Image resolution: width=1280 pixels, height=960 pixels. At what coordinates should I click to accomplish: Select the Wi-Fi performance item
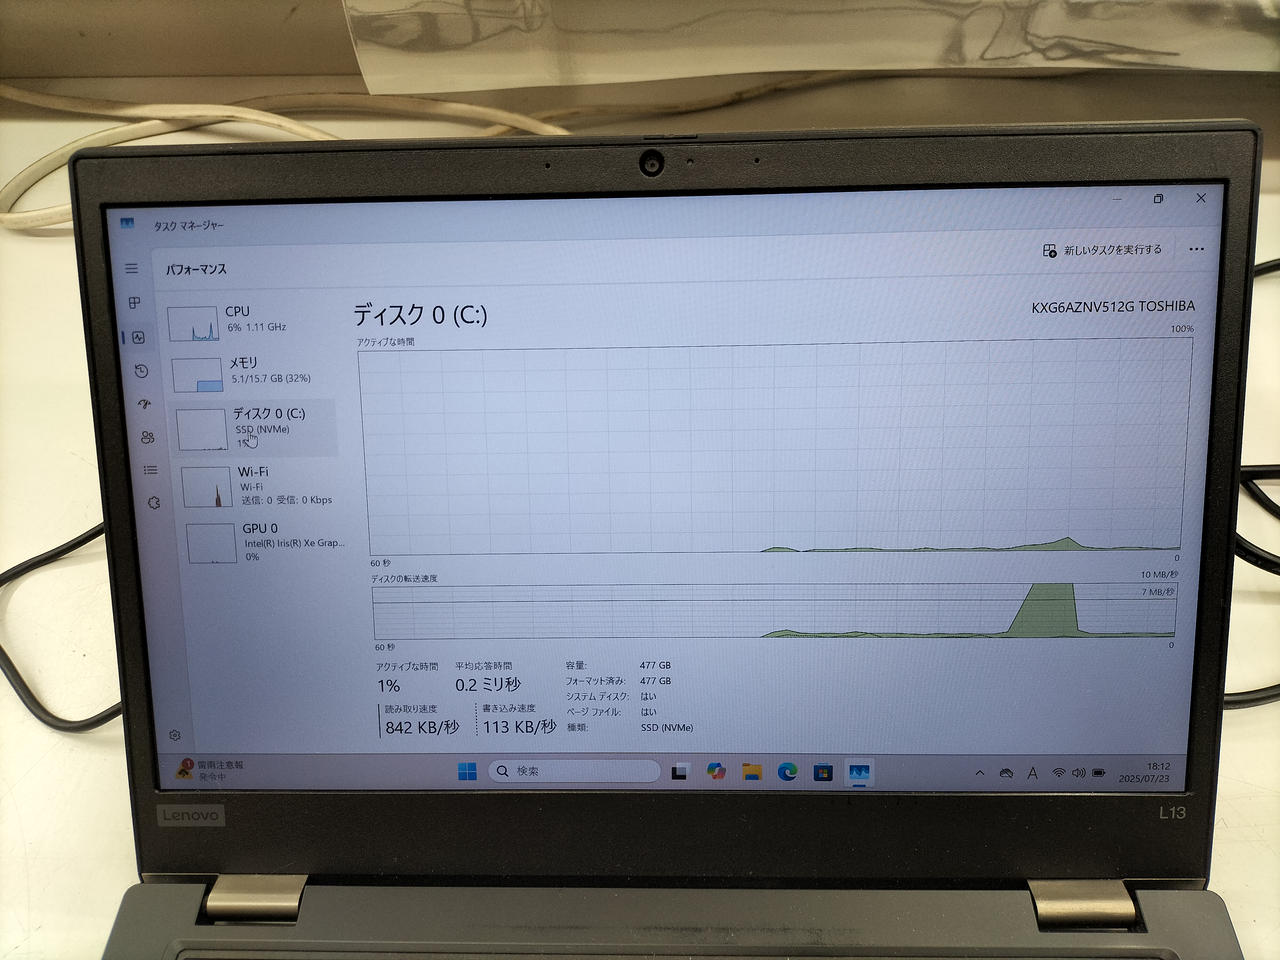tap(258, 486)
